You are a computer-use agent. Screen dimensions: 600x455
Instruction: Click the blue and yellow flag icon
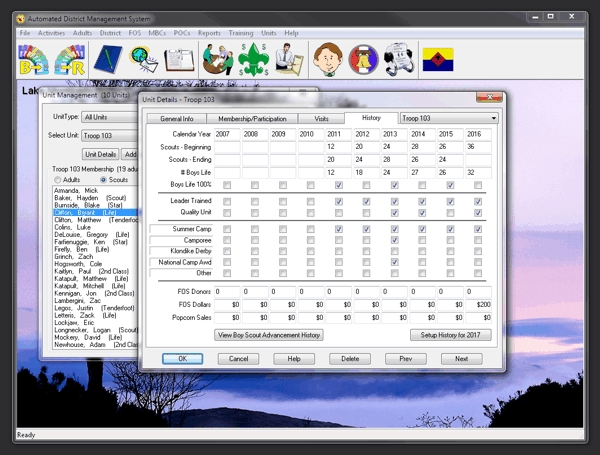(438, 60)
